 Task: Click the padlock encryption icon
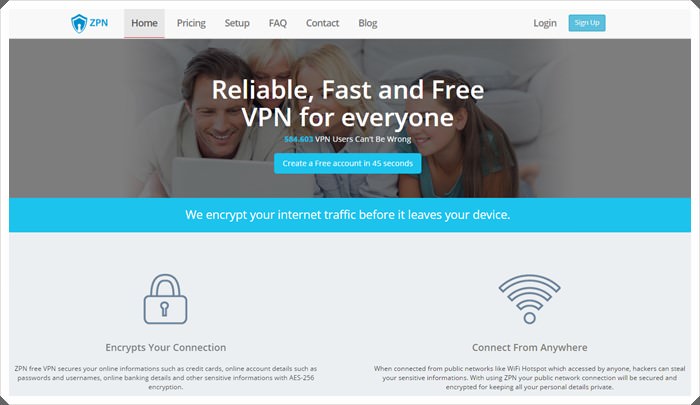coord(165,299)
